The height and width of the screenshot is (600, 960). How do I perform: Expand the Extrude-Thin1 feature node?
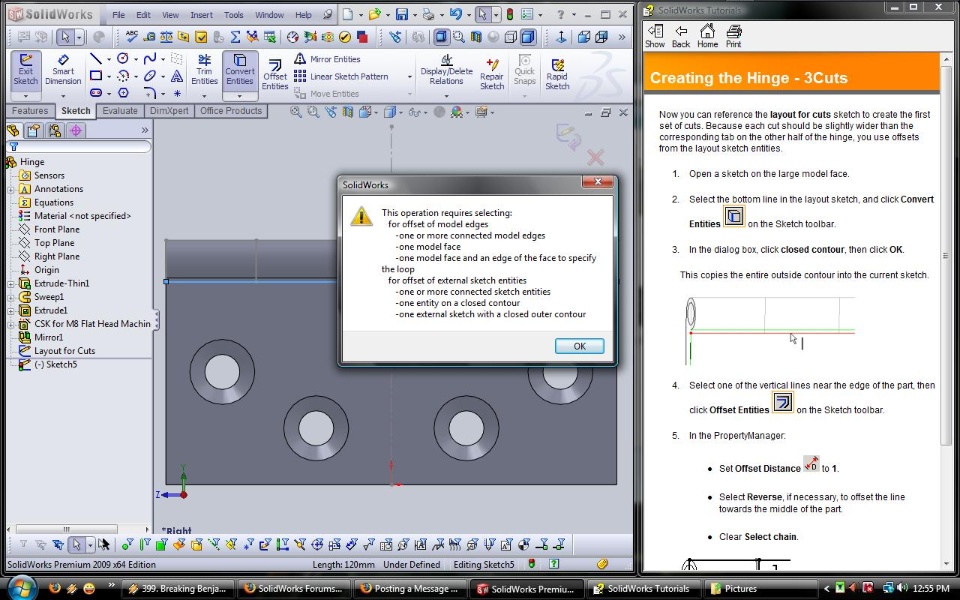coord(10,283)
